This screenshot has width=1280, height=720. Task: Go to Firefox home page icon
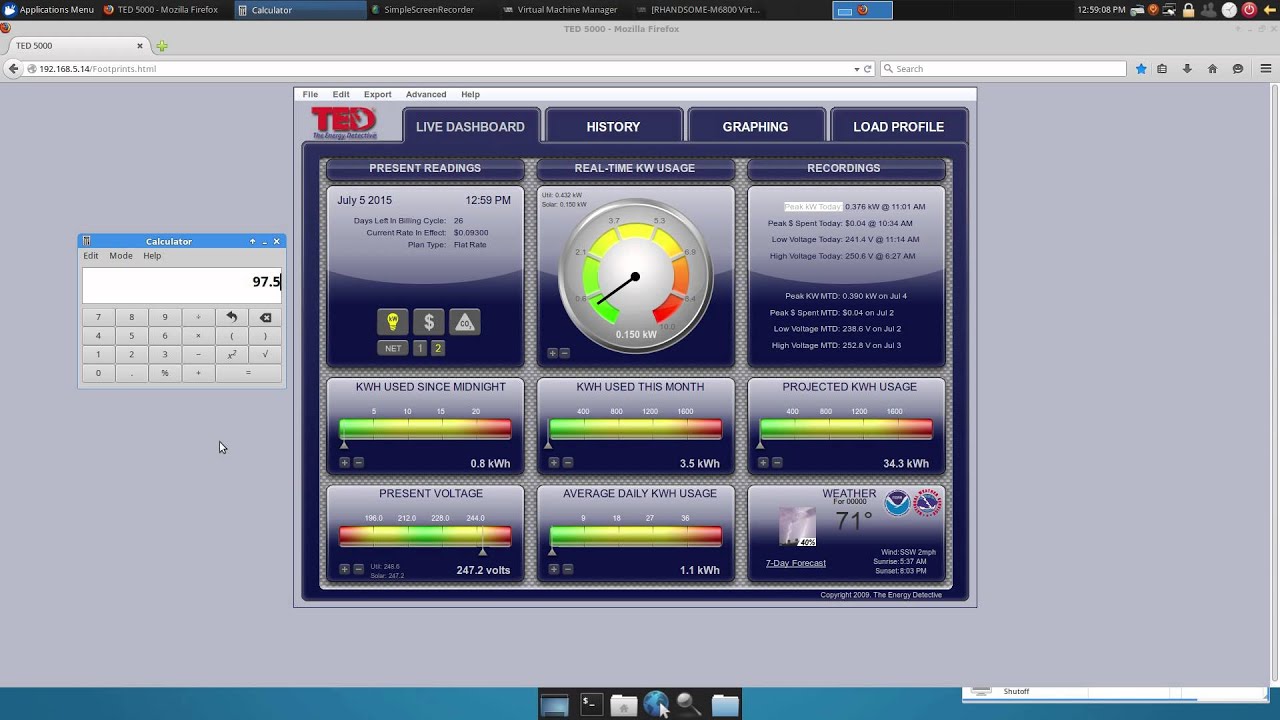(x=1212, y=69)
